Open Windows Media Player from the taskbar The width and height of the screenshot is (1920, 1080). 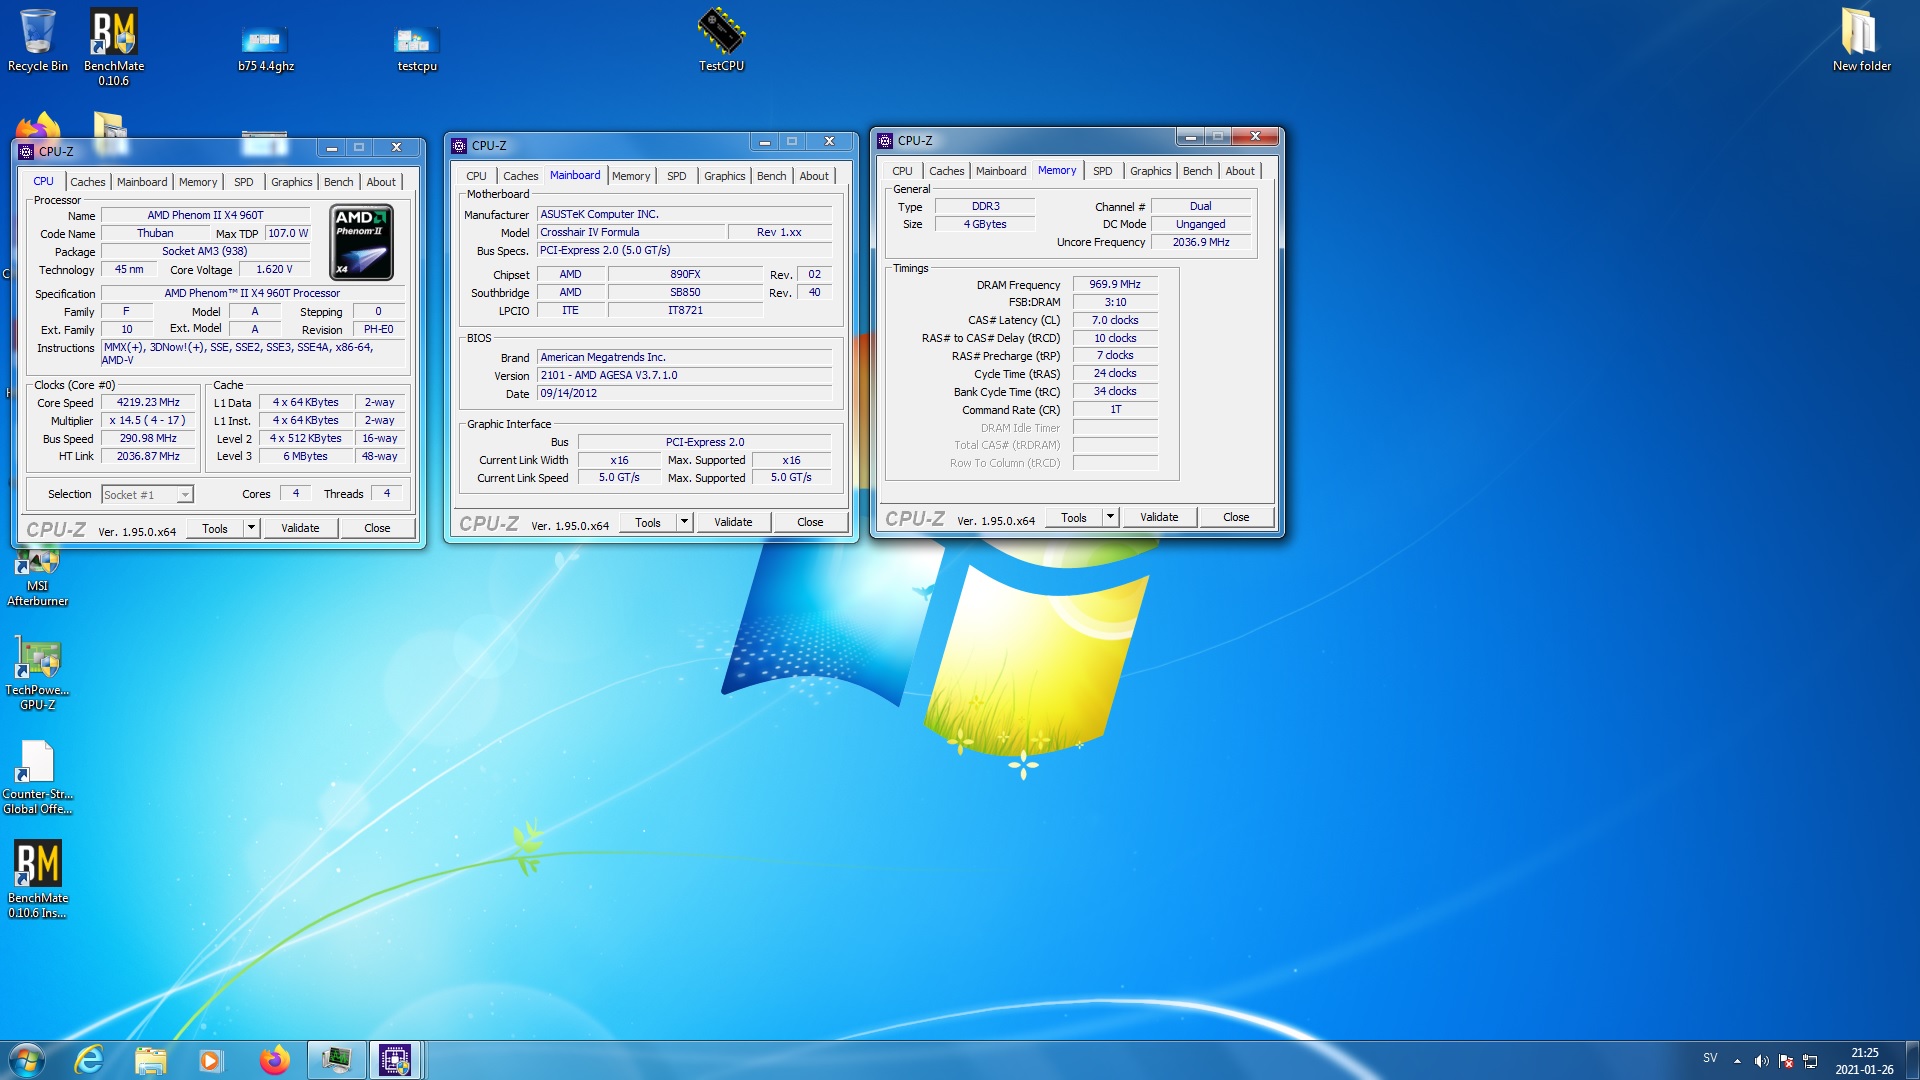[x=210, y=1060]
